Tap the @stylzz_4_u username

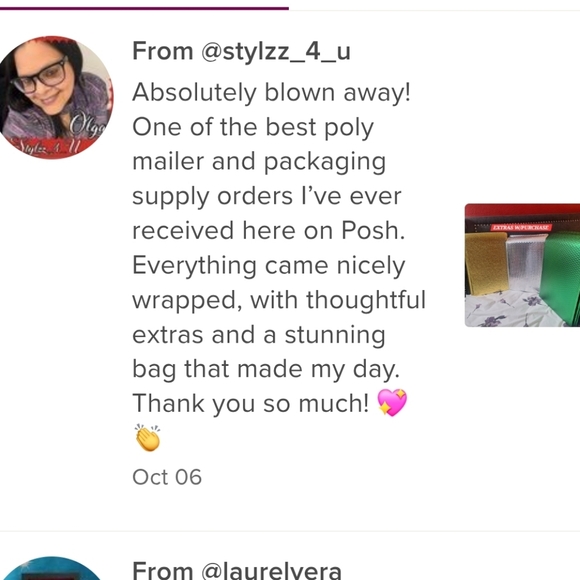coord(276,51)
